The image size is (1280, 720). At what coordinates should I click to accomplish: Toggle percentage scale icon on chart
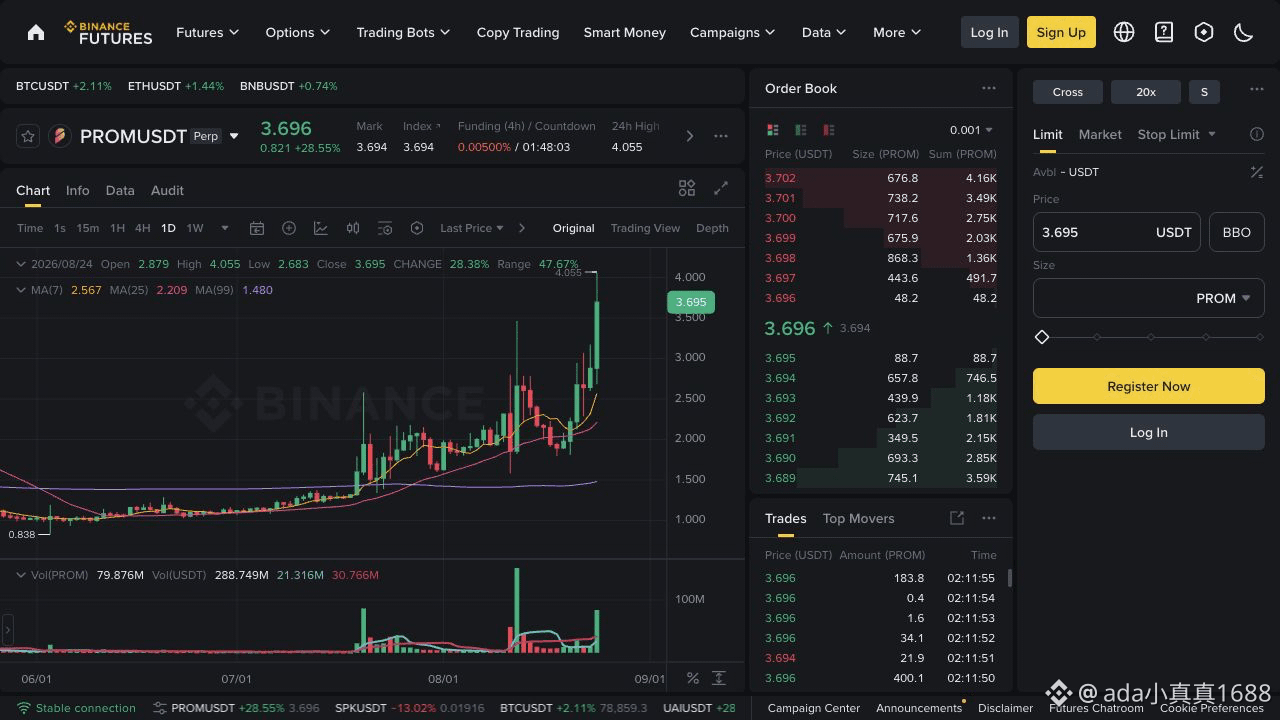(693, 678)
